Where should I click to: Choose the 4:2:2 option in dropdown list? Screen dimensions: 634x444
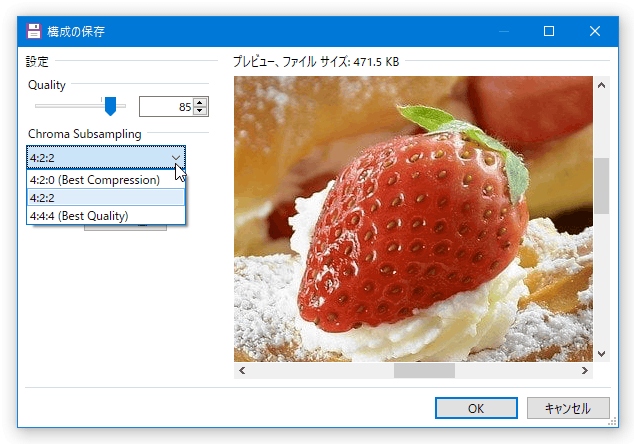[x=106, y=198]
